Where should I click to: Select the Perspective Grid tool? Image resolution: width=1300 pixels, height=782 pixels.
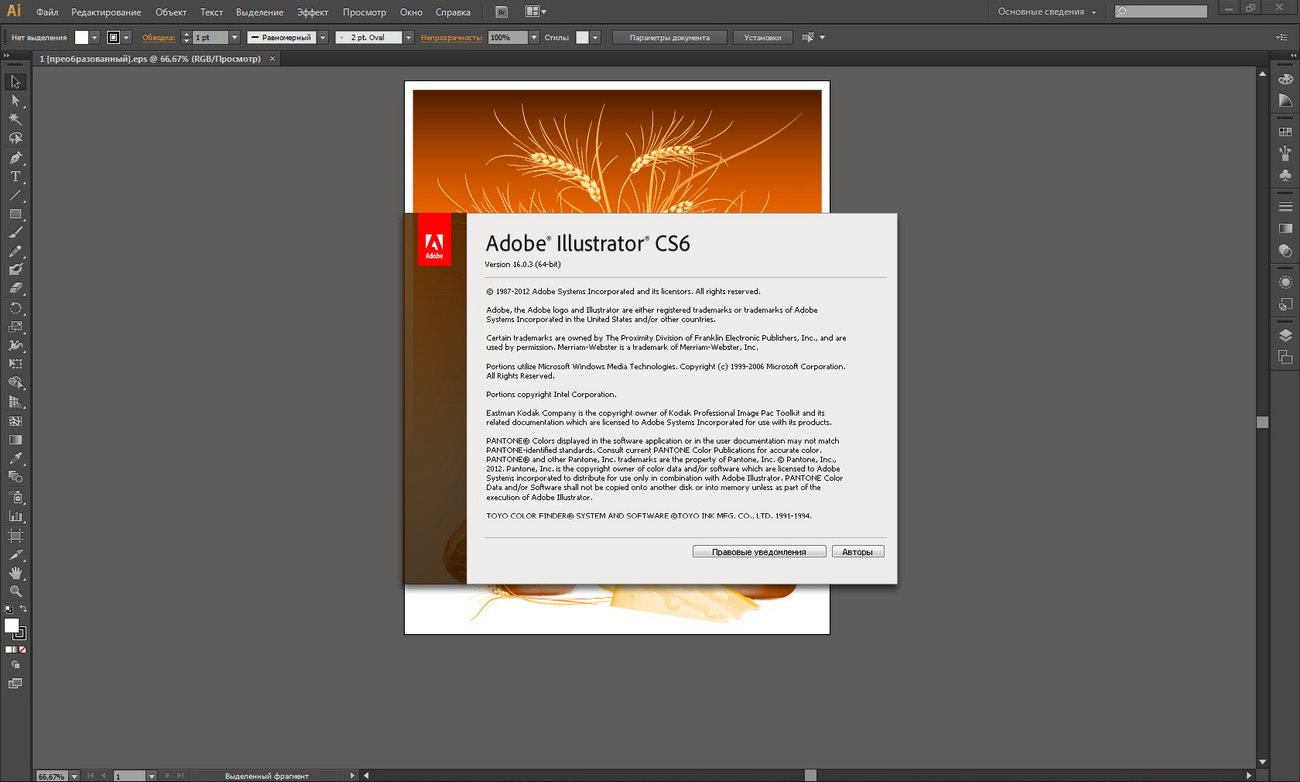(15, 403)
